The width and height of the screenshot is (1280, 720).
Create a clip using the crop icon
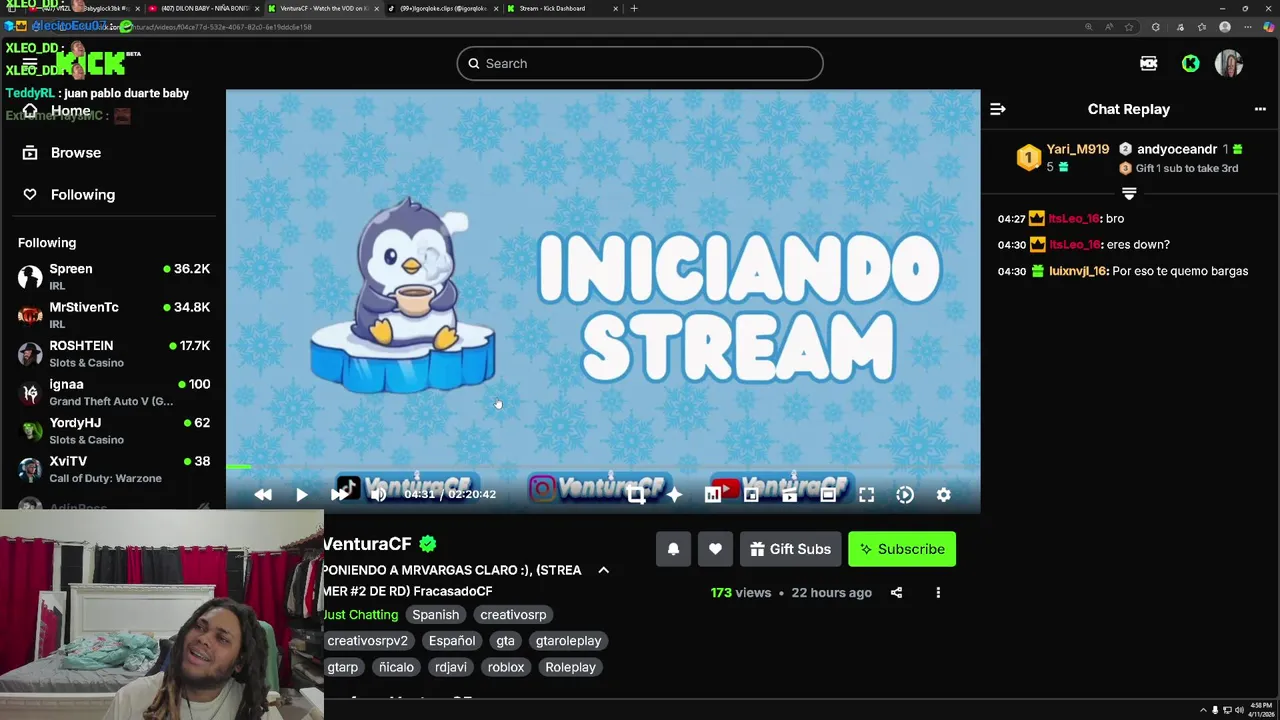[636, 494]
